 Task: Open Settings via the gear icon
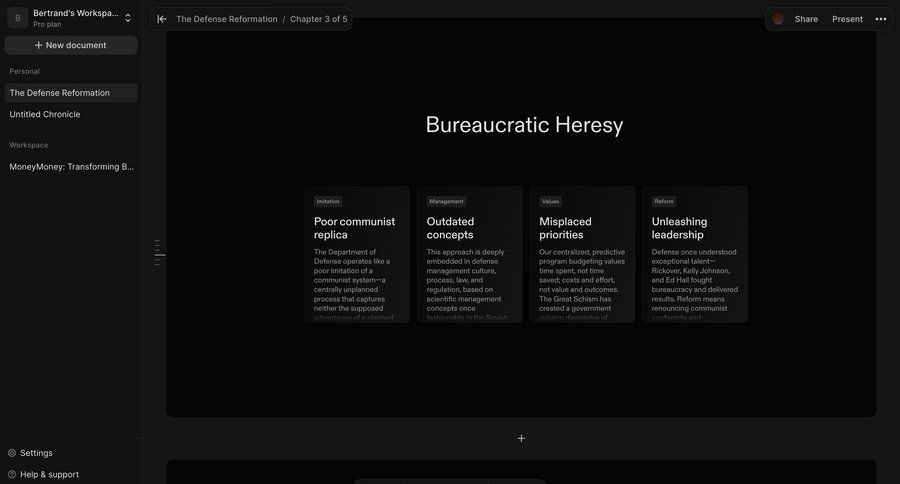pyautogui.click(x=12, y=453)
